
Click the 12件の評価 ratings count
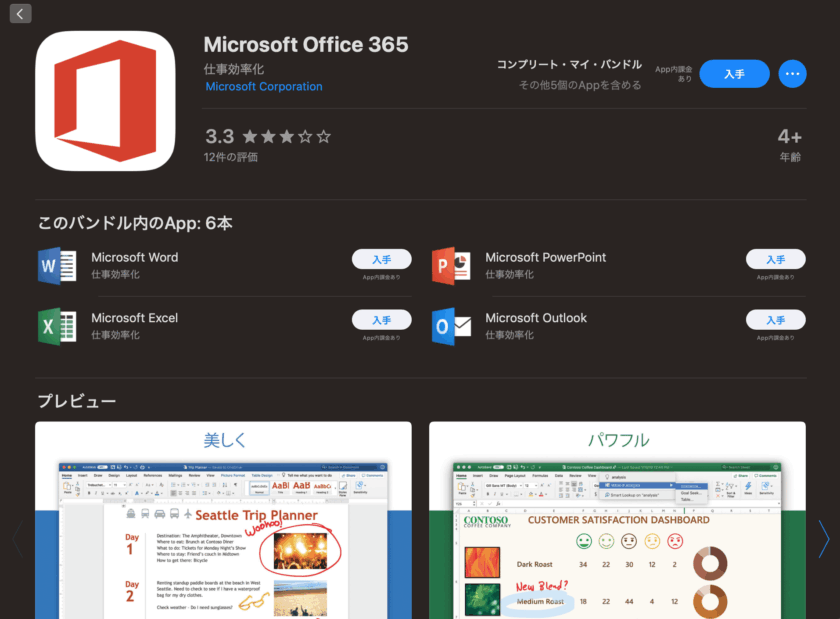[230, 157]
